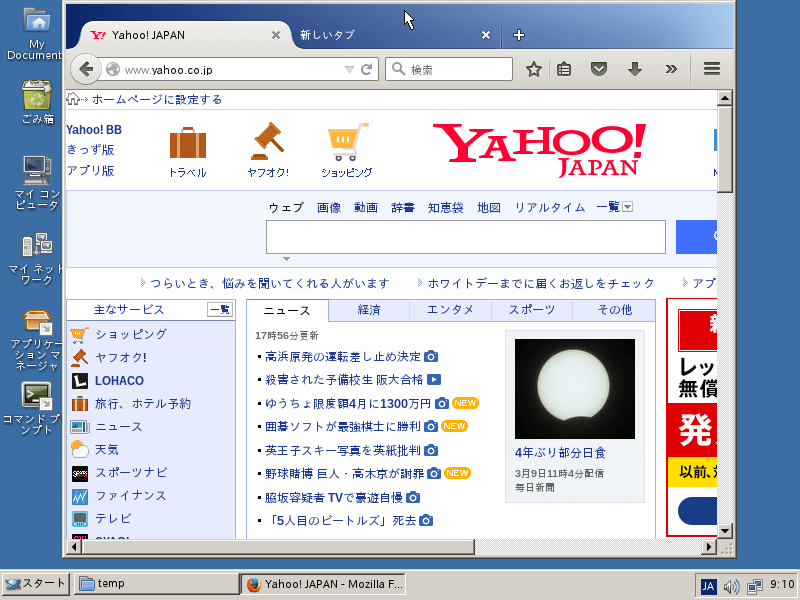Open the コマンド プロンプト desktop icon

36,409
